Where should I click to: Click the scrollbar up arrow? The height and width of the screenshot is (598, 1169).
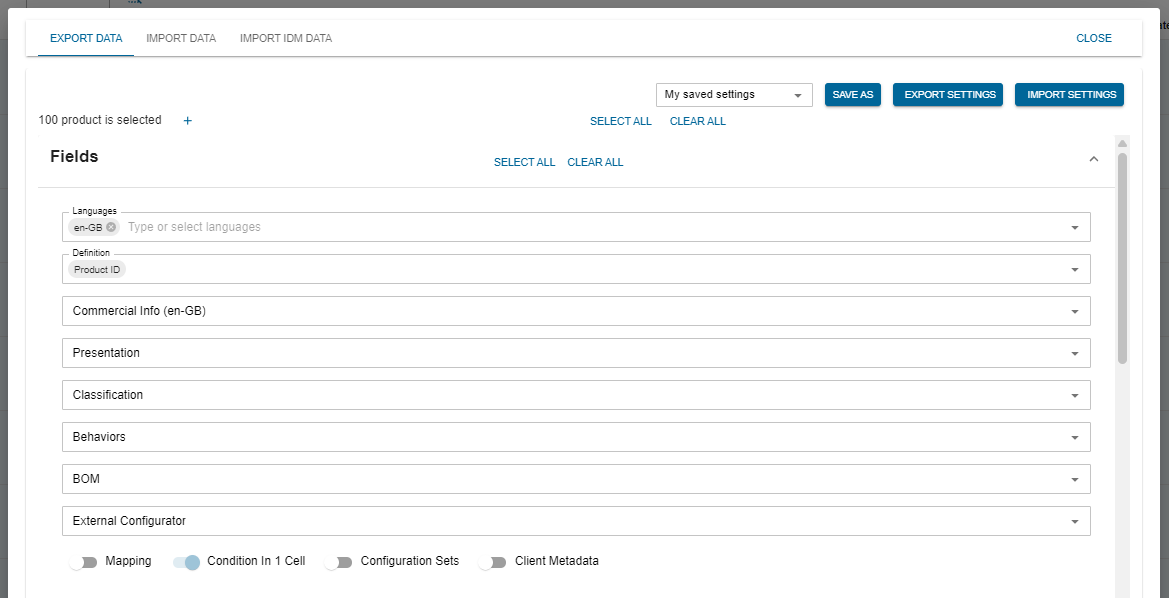[1122, 142]
